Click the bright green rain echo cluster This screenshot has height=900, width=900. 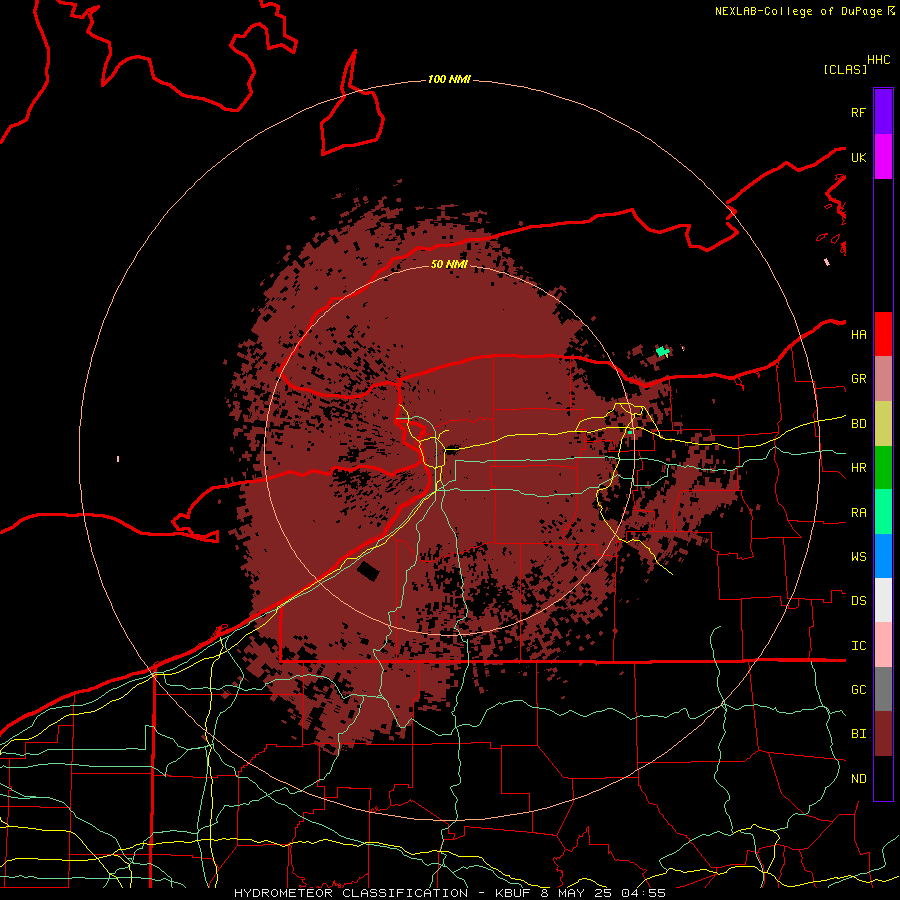[663, 351]
